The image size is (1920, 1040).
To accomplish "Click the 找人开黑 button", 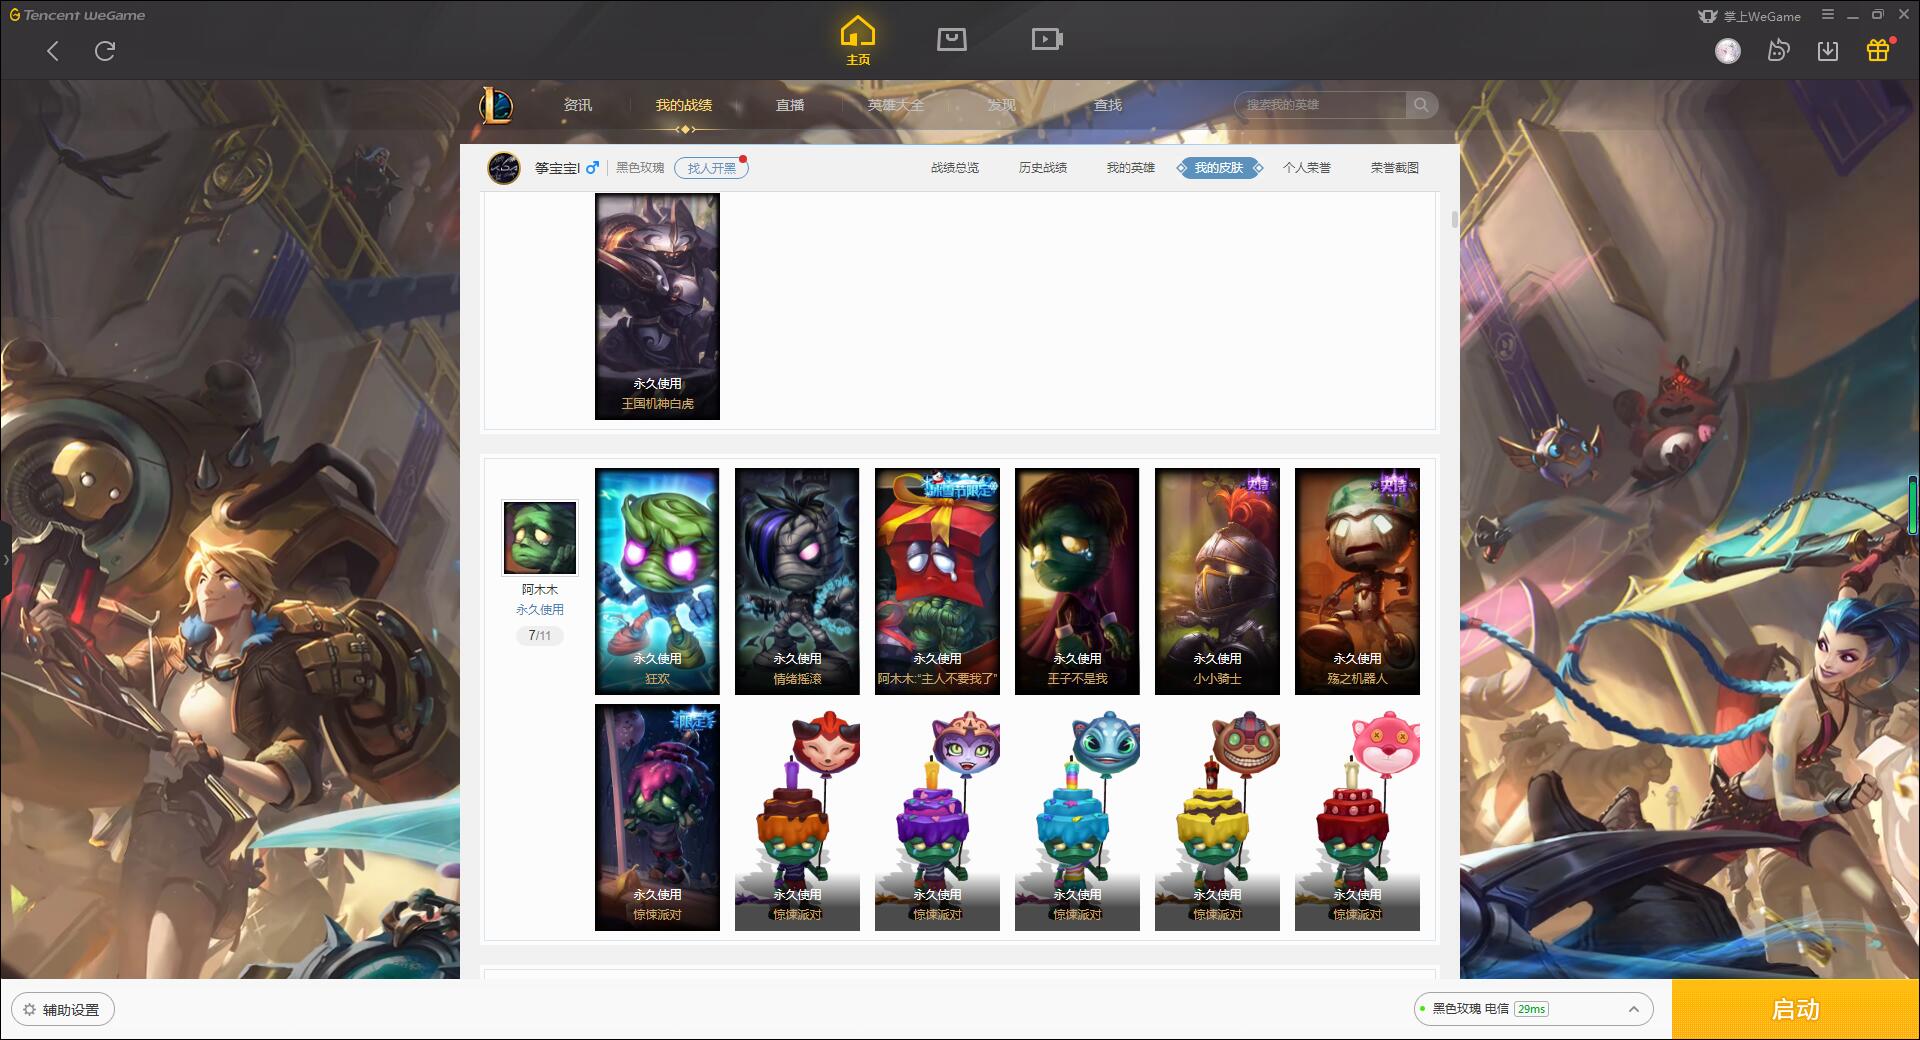I will [711, 168].
